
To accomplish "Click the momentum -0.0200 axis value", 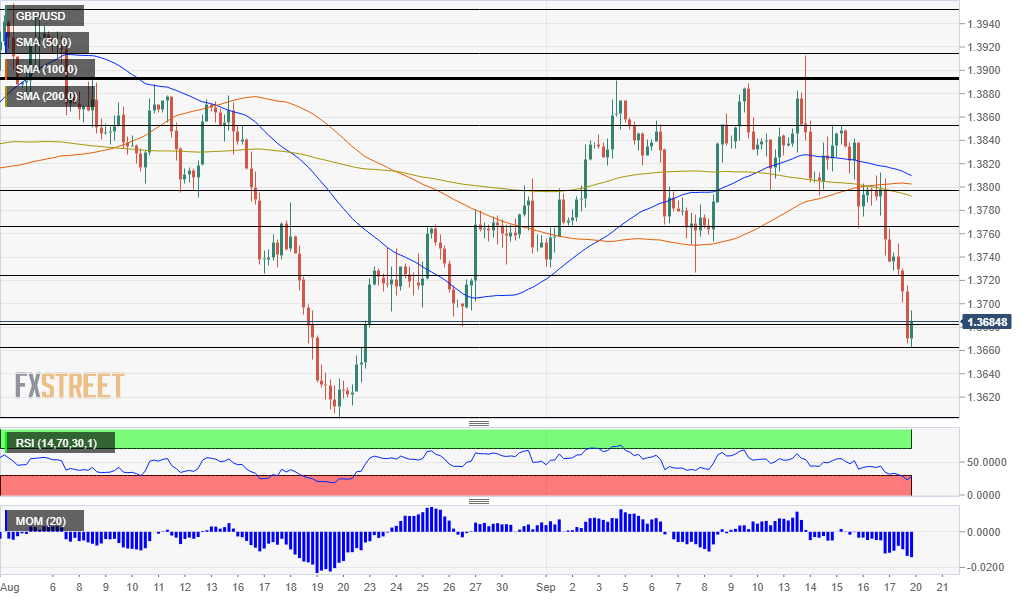I will tap(985, 567).
